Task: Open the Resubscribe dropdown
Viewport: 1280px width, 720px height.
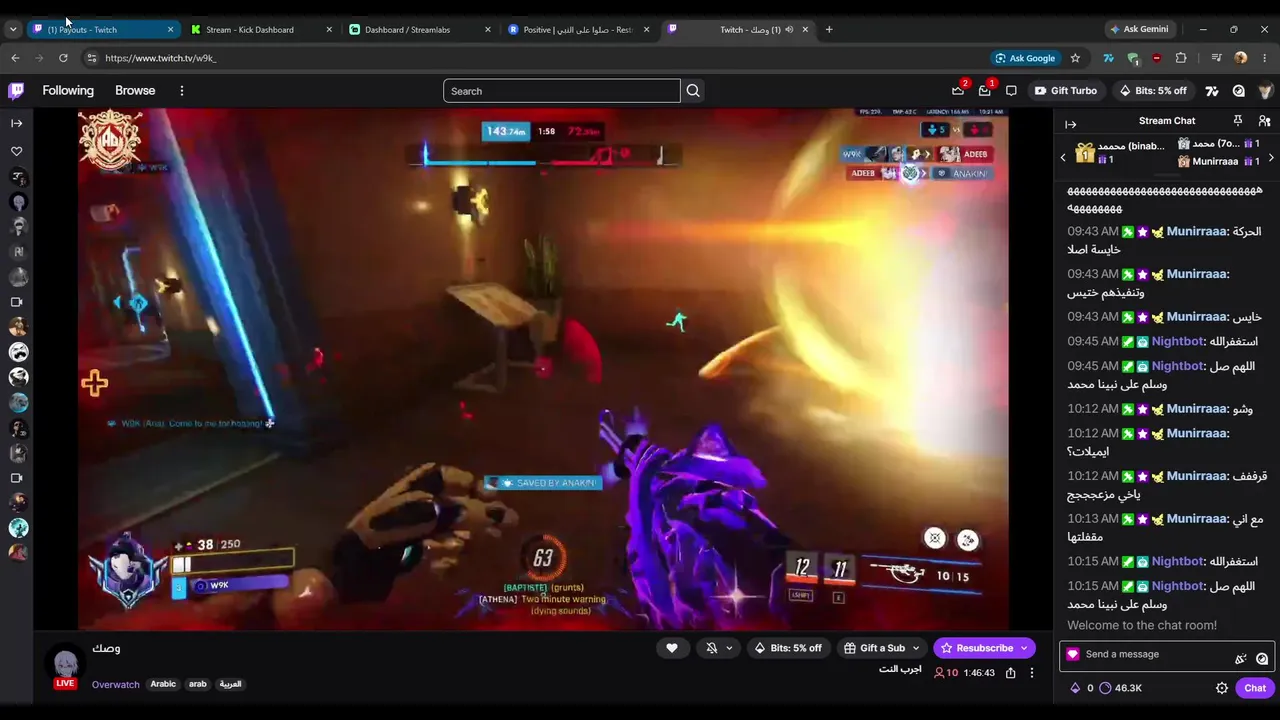Action: tap(1024, 648)
